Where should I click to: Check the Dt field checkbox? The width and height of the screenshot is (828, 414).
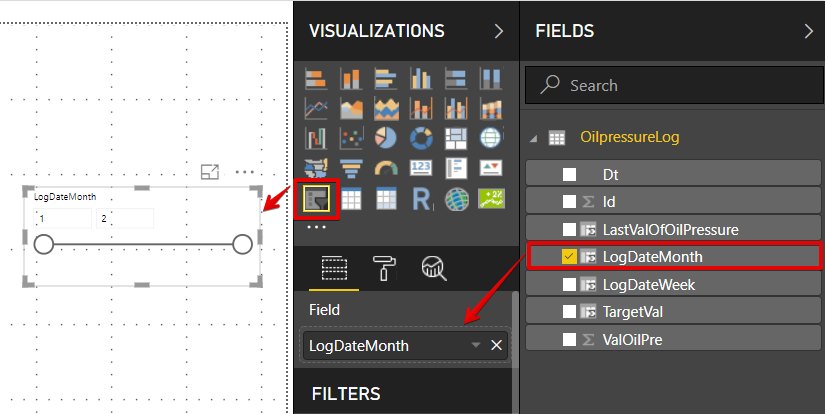click(x=569, y=174)
